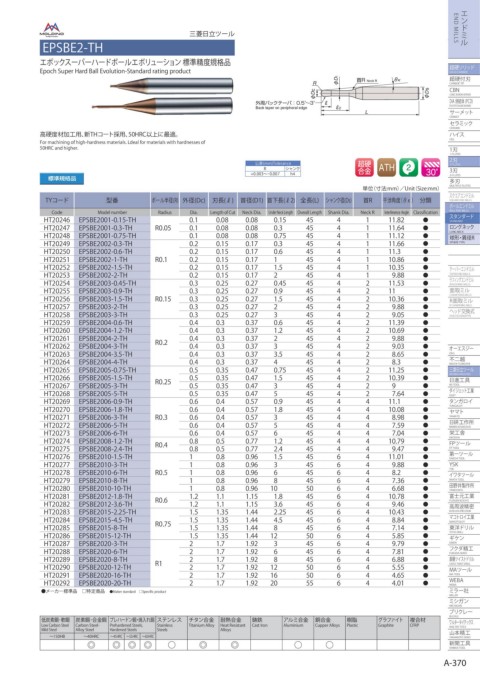Click model number EPSBE2010-10-TH
480x677 pixels.
[105, 488]
